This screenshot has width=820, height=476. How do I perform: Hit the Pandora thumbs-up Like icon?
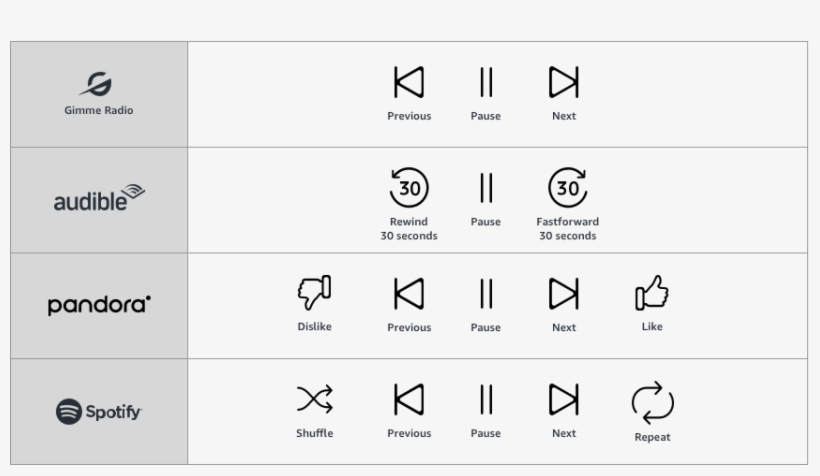pyautogui.click(x=652, y=292)
